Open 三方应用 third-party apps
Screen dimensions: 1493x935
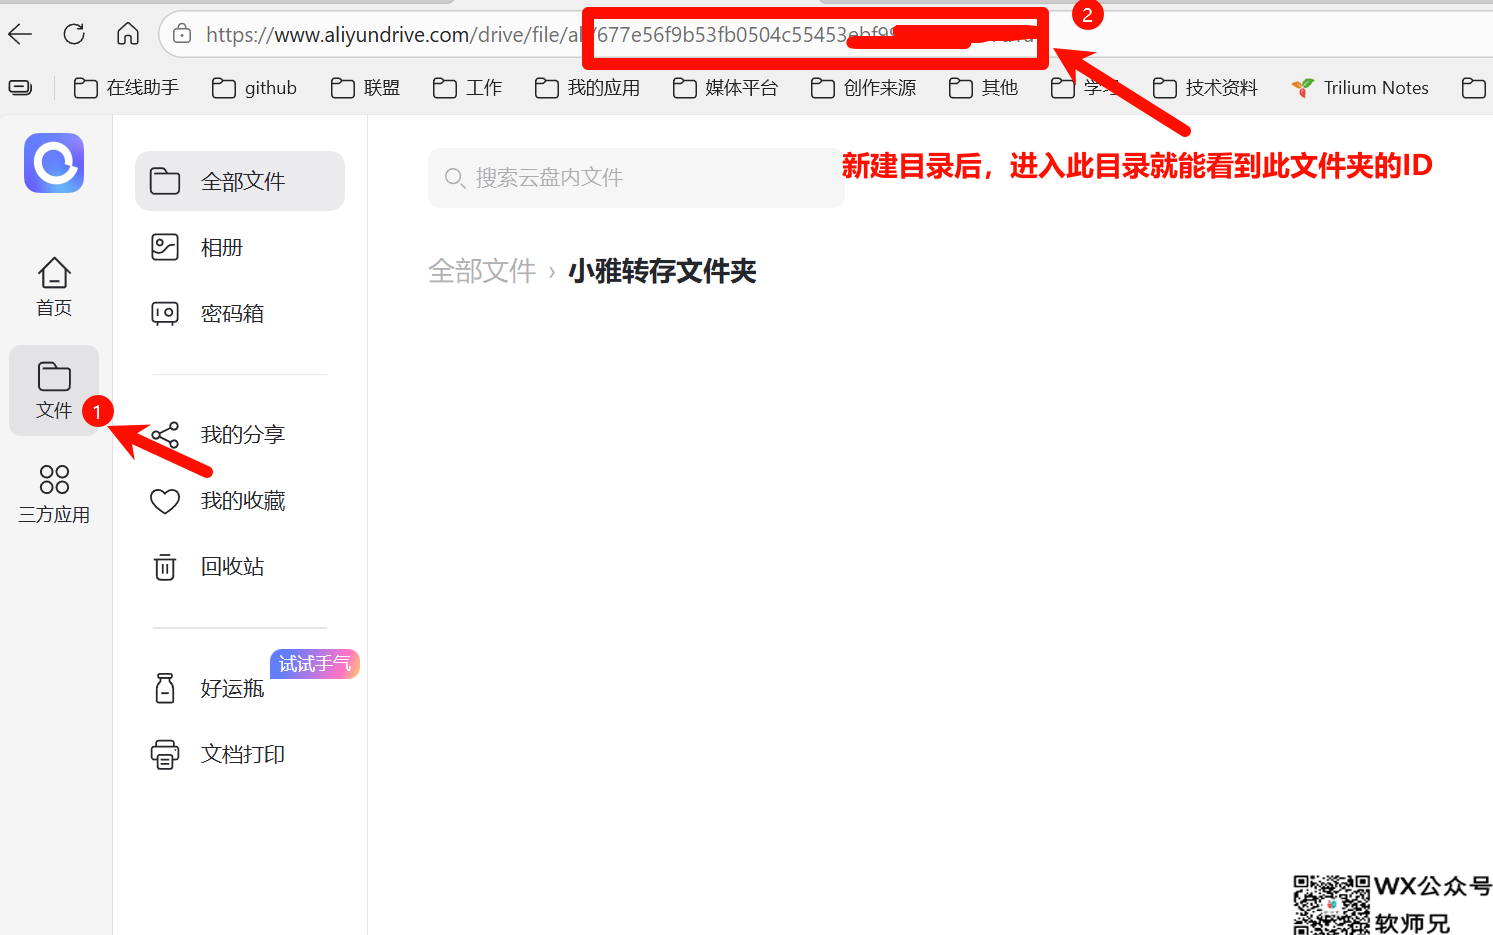[x=54, y=494]
